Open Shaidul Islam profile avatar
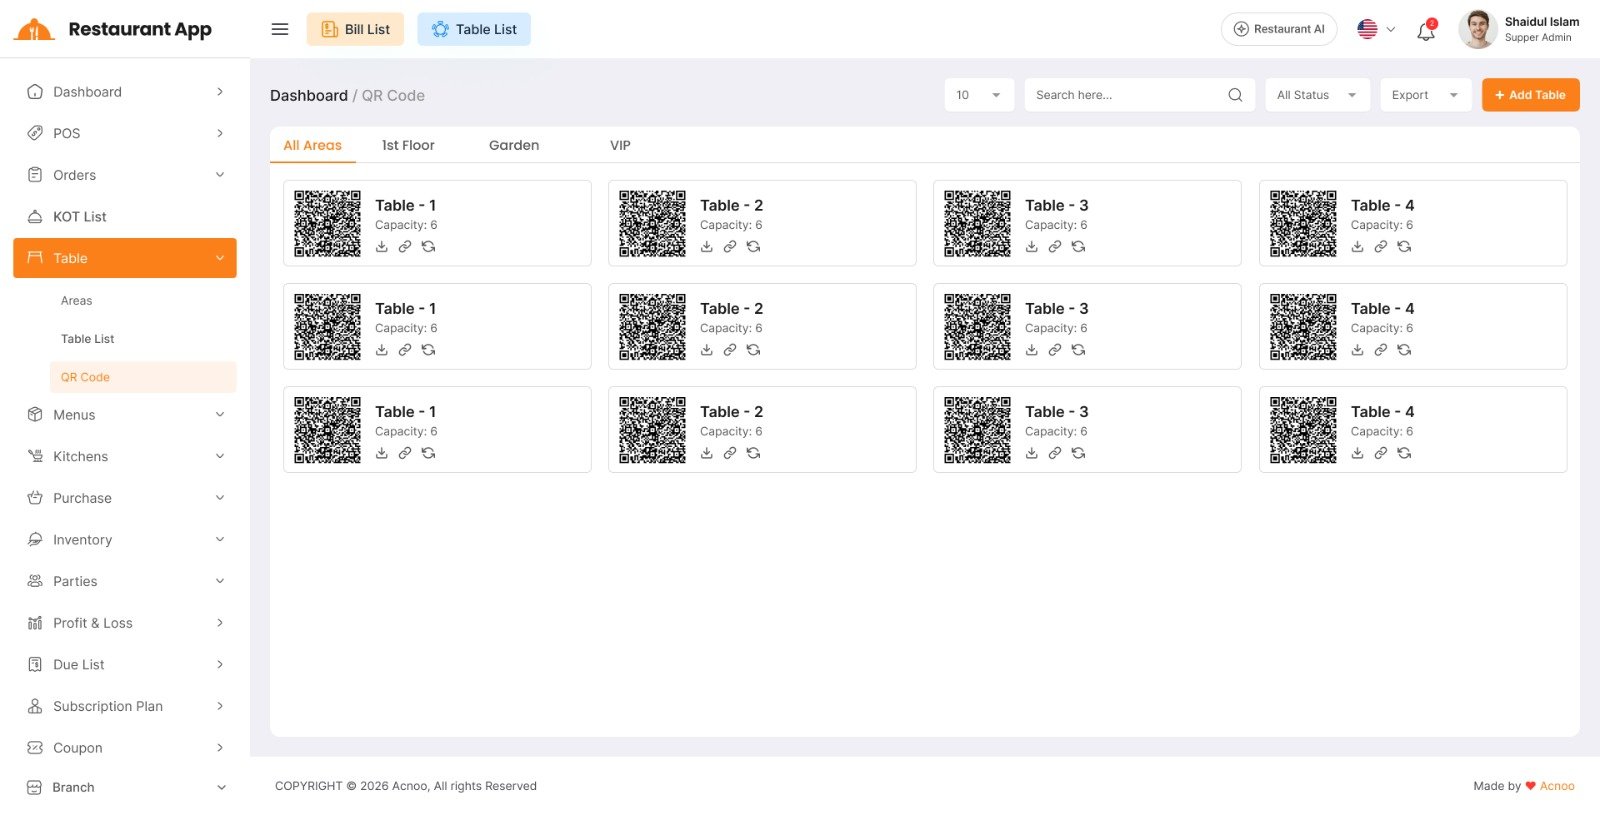1600x815 pixels. (1477, 29)
